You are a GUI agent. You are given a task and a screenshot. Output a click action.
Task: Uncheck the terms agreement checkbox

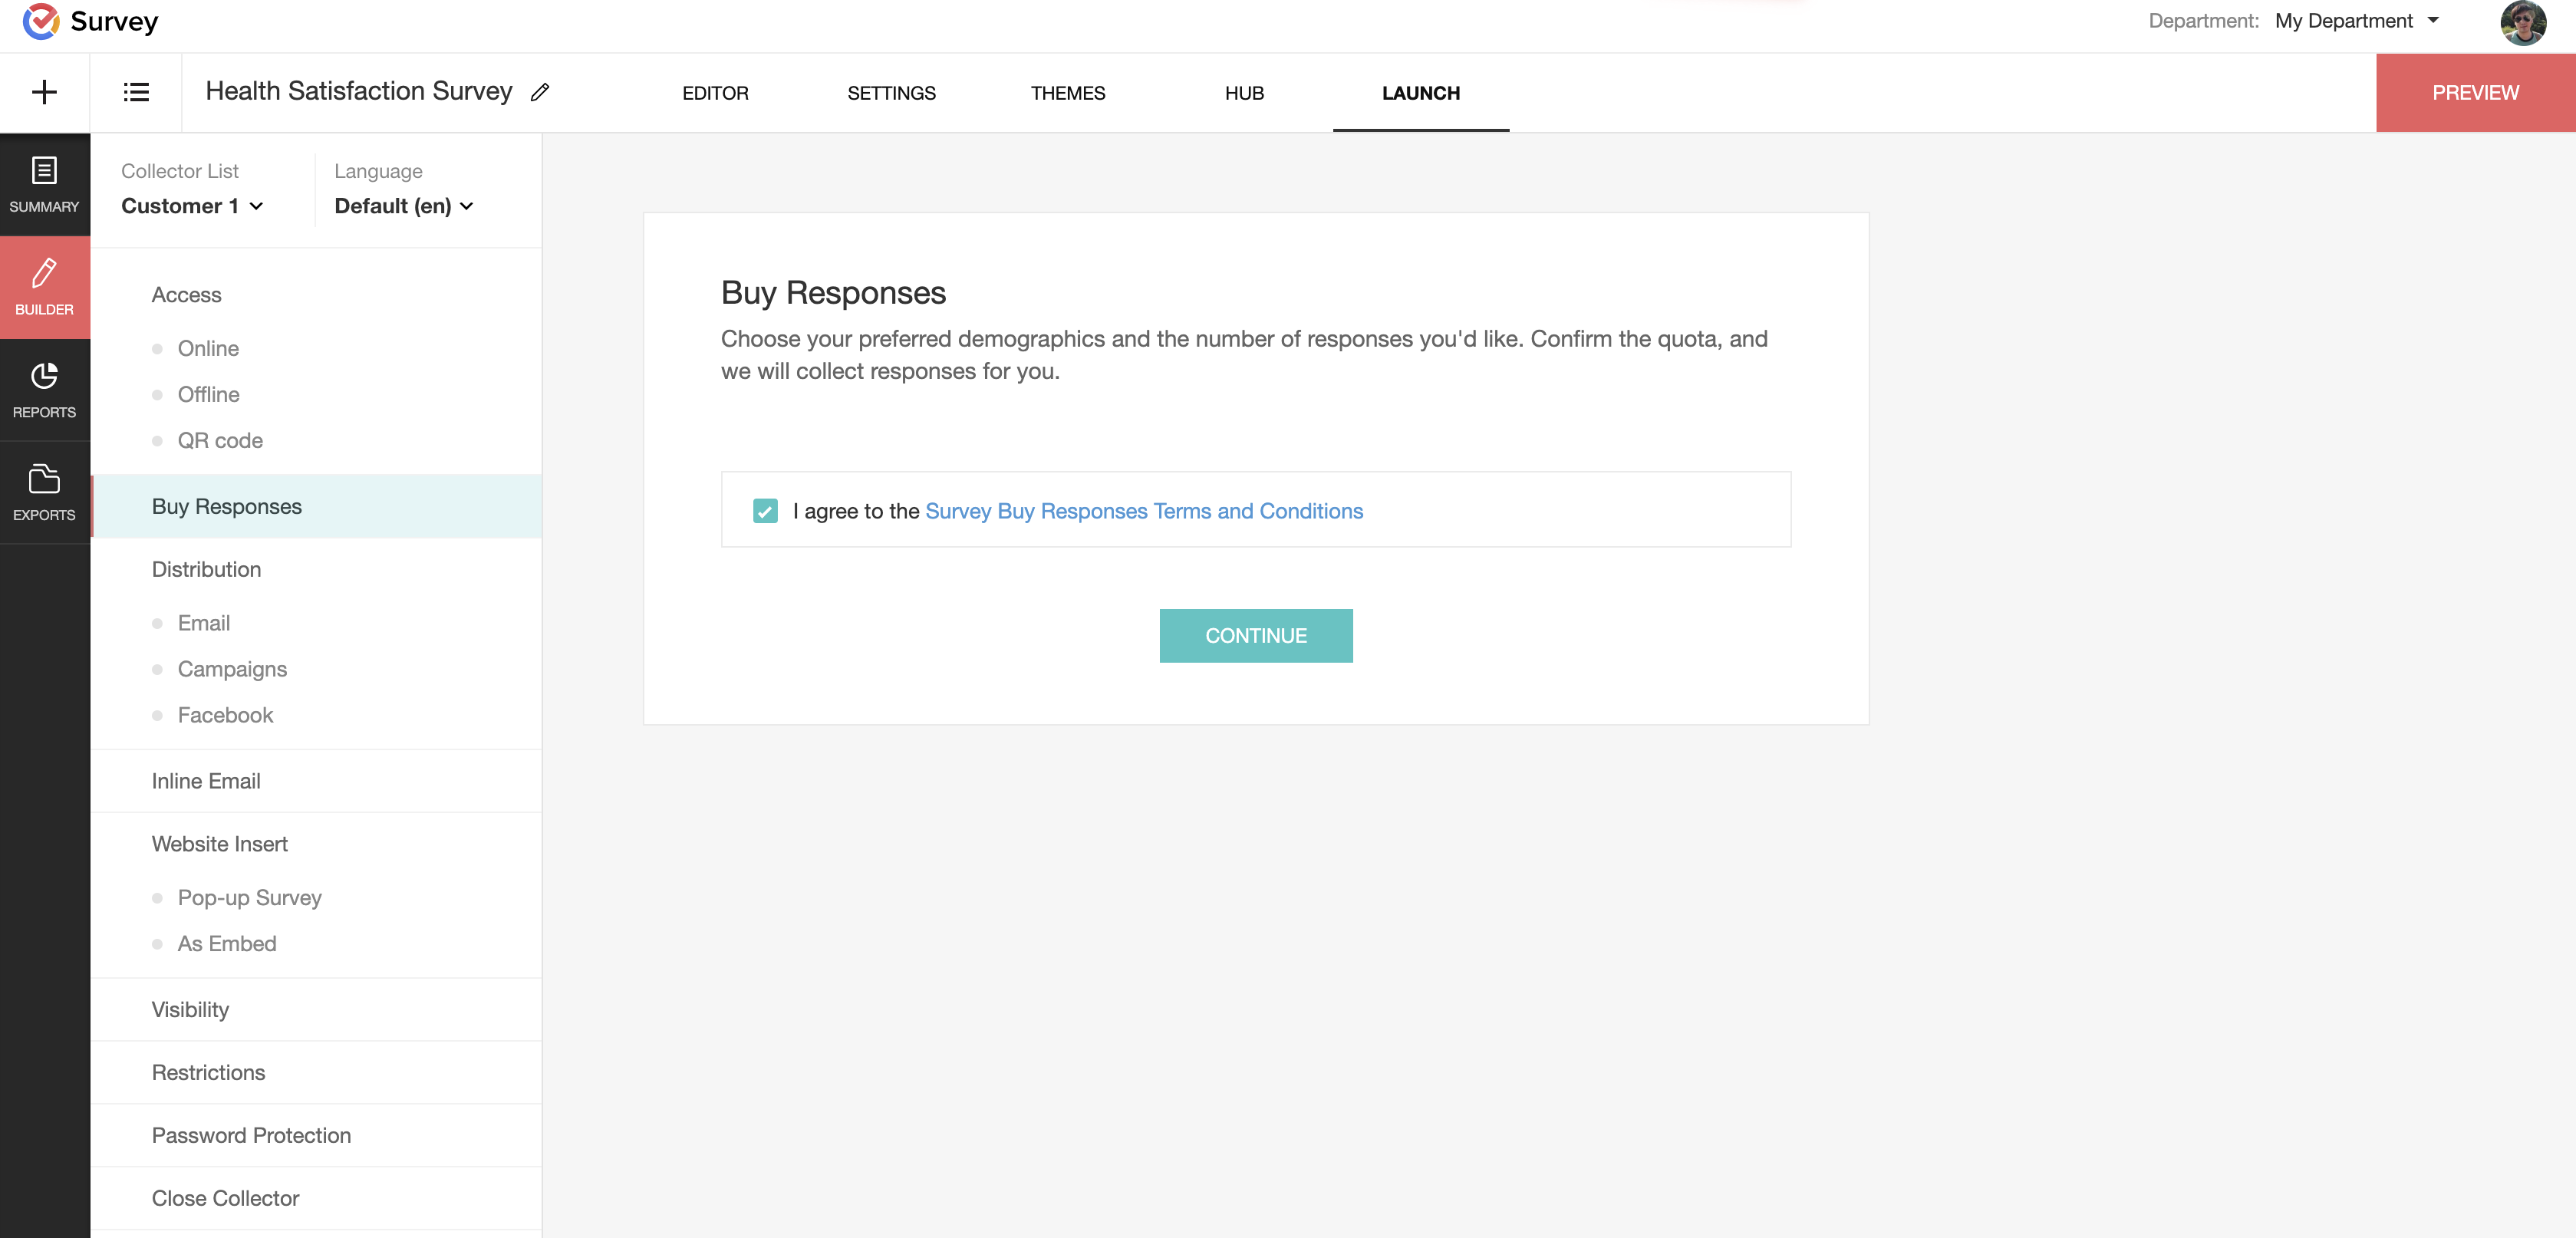[x=765, y=511]
